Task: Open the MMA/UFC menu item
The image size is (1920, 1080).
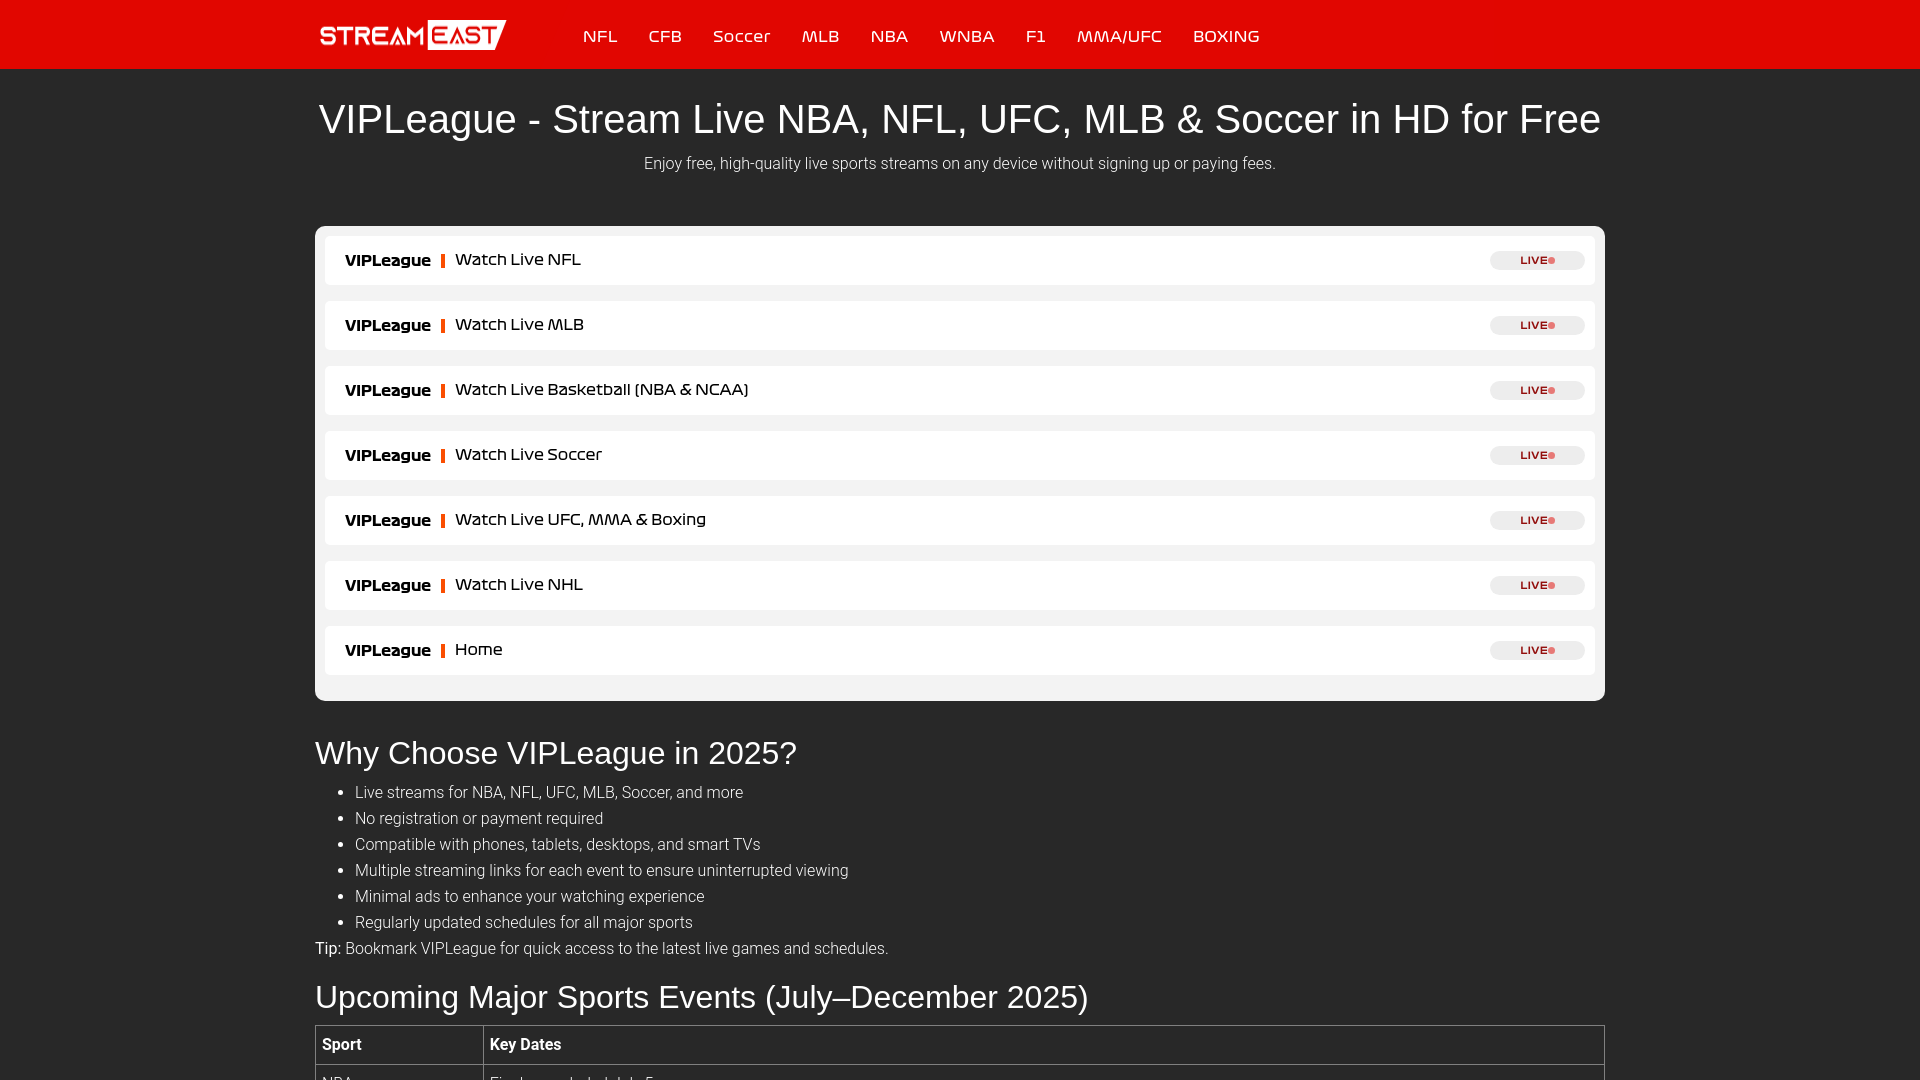Action: (x=1119, y=37)
